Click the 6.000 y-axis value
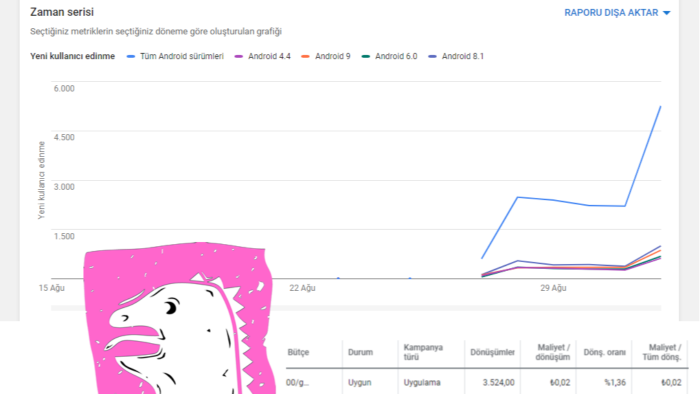The width and height of the screenshot is (700, 394). coord(64,88)
